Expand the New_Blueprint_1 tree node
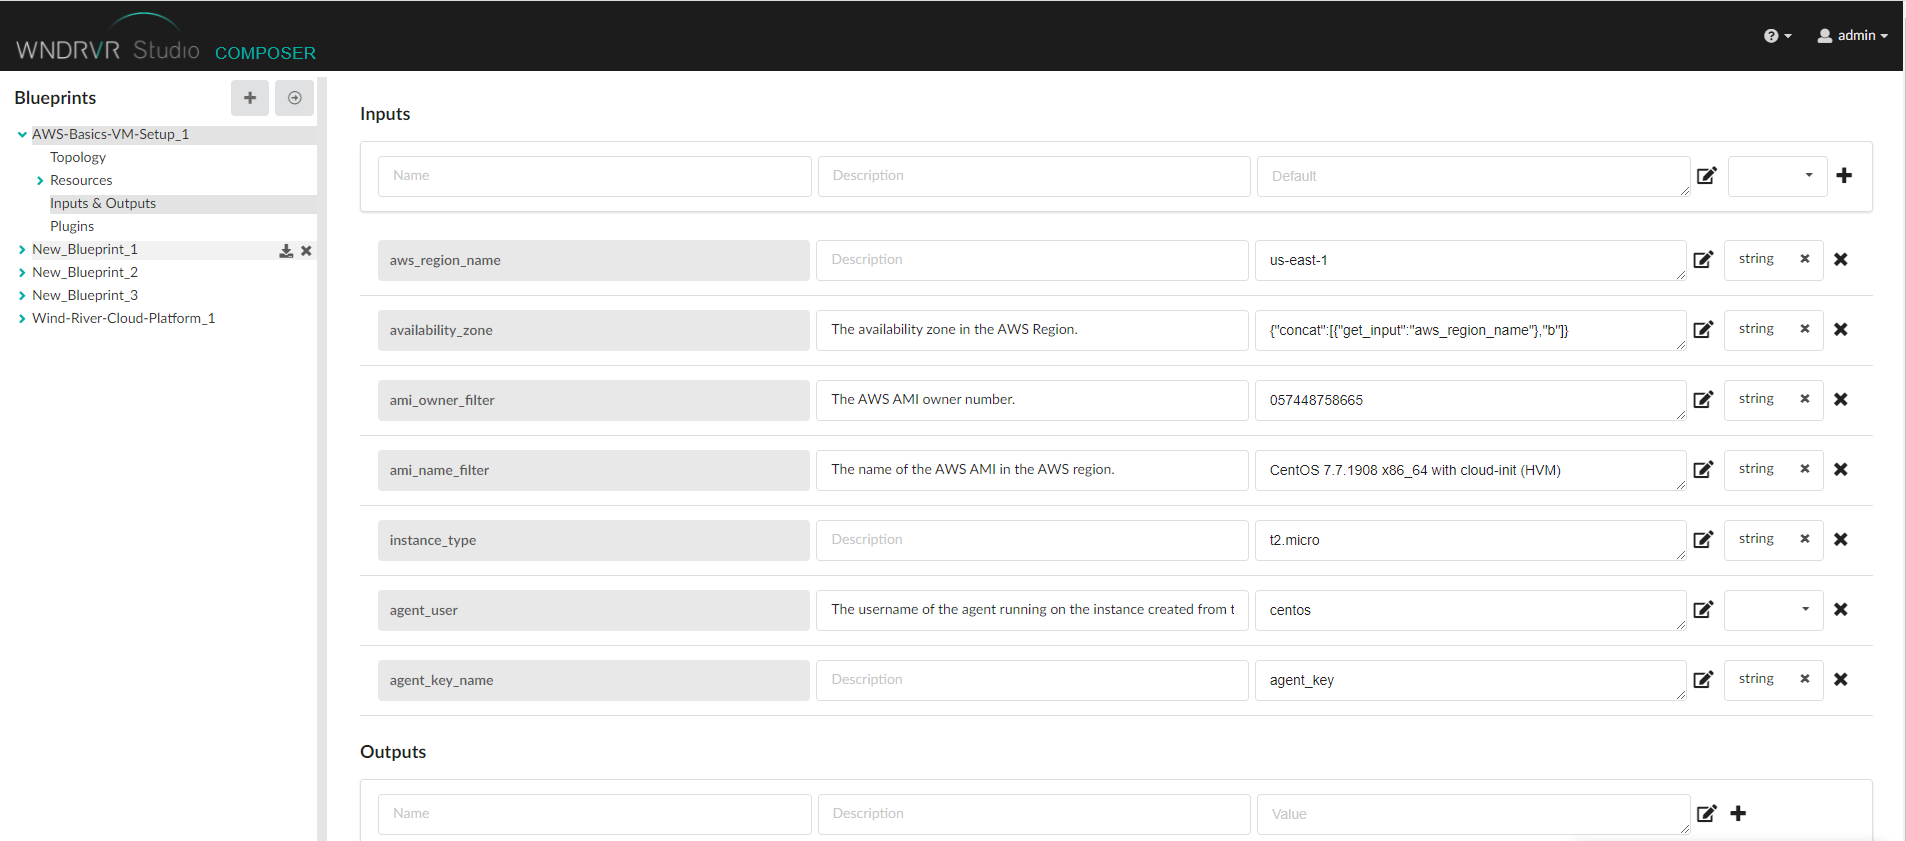The image size is (1906, 841). (22, 250)
